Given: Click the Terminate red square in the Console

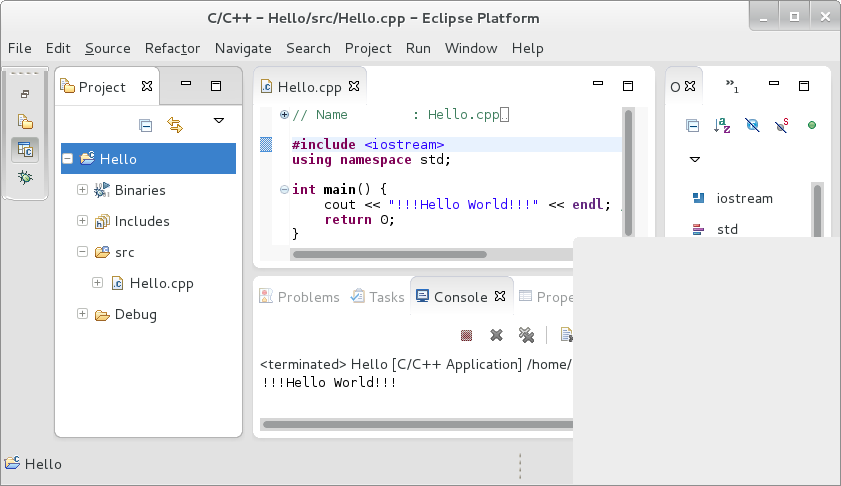Looking at the screenshot, I should (x=467, y=335).
